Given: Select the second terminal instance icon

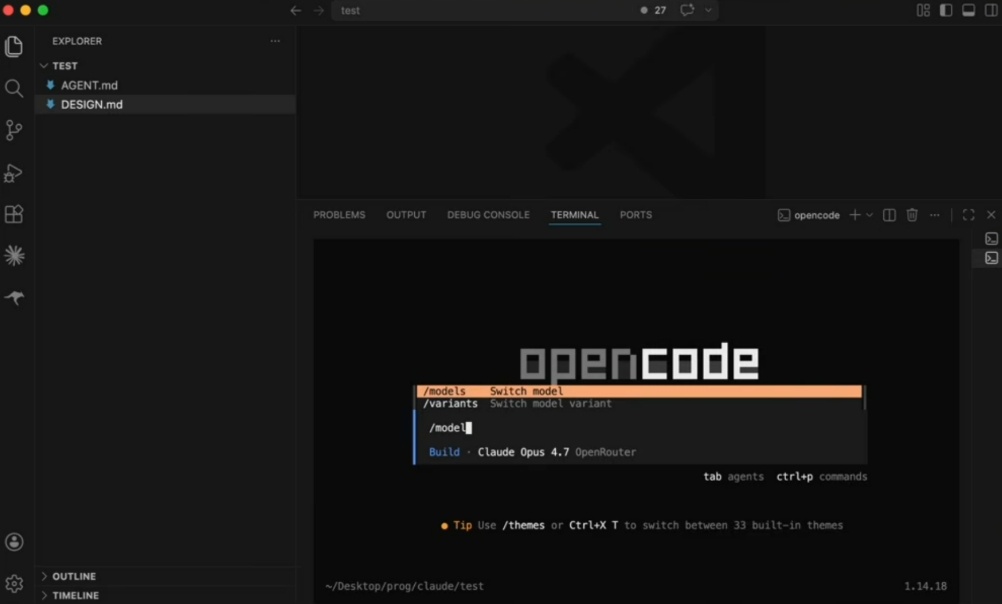Looking at the screenshot, I should click(x=991, y=258).
